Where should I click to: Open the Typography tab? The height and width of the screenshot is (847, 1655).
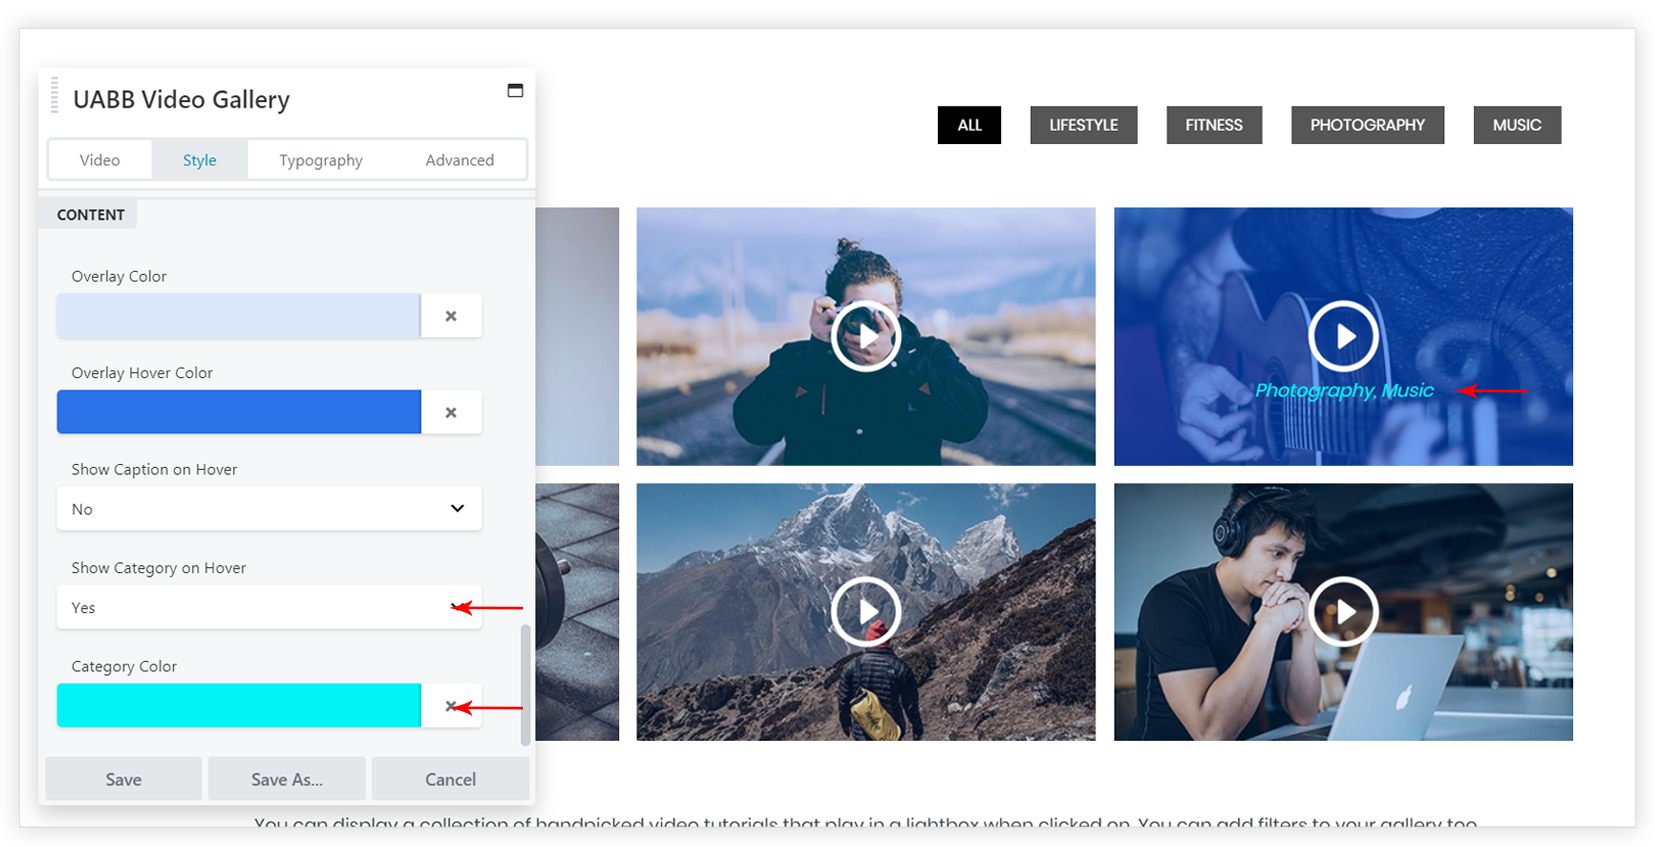[320, 160]
